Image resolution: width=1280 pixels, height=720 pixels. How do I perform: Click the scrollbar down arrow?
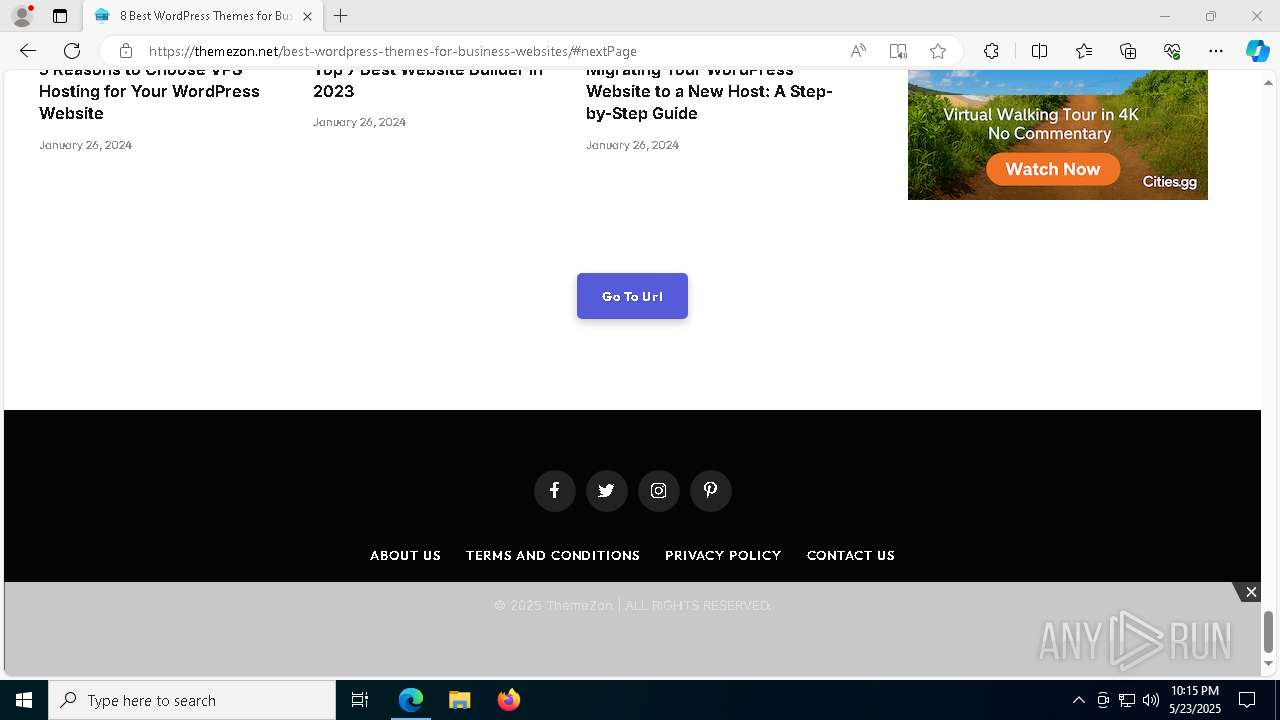[x=1269, y=664]
